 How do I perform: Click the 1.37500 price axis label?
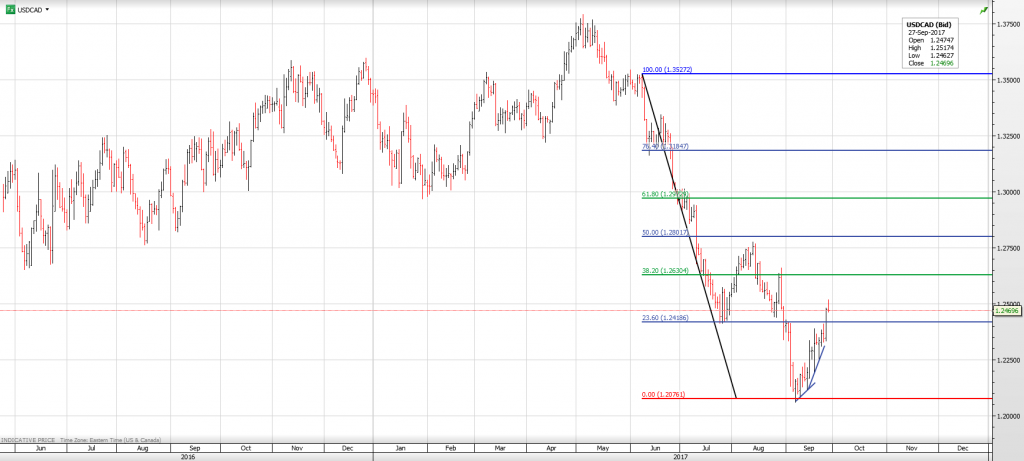(1006, 24)
